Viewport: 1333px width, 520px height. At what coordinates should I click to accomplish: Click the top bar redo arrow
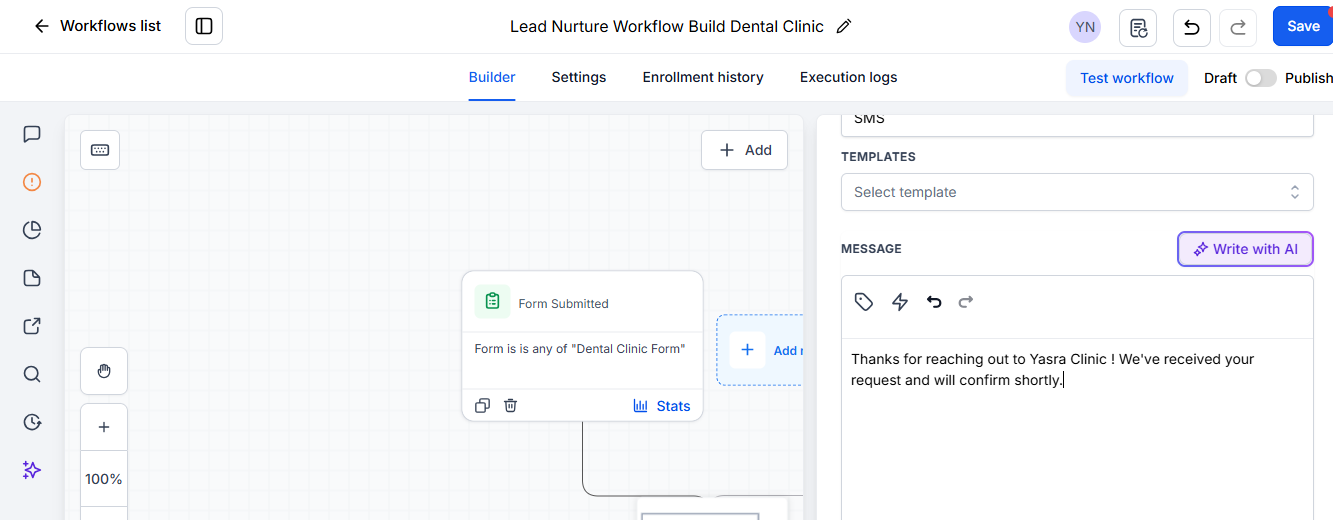[x=1238, y=27]
